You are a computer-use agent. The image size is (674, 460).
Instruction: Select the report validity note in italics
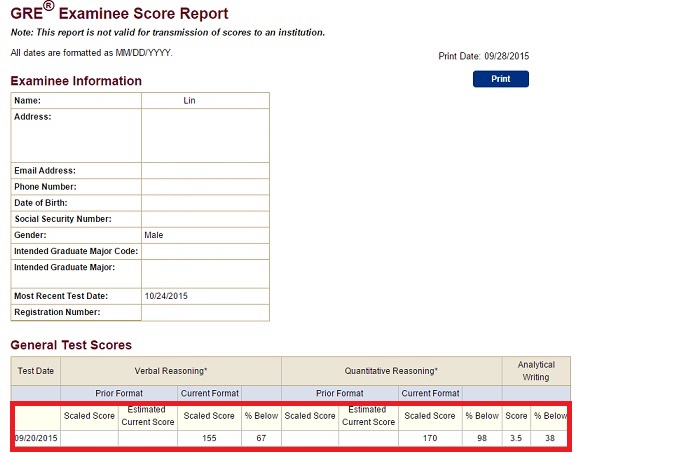[x=168, y=33]
